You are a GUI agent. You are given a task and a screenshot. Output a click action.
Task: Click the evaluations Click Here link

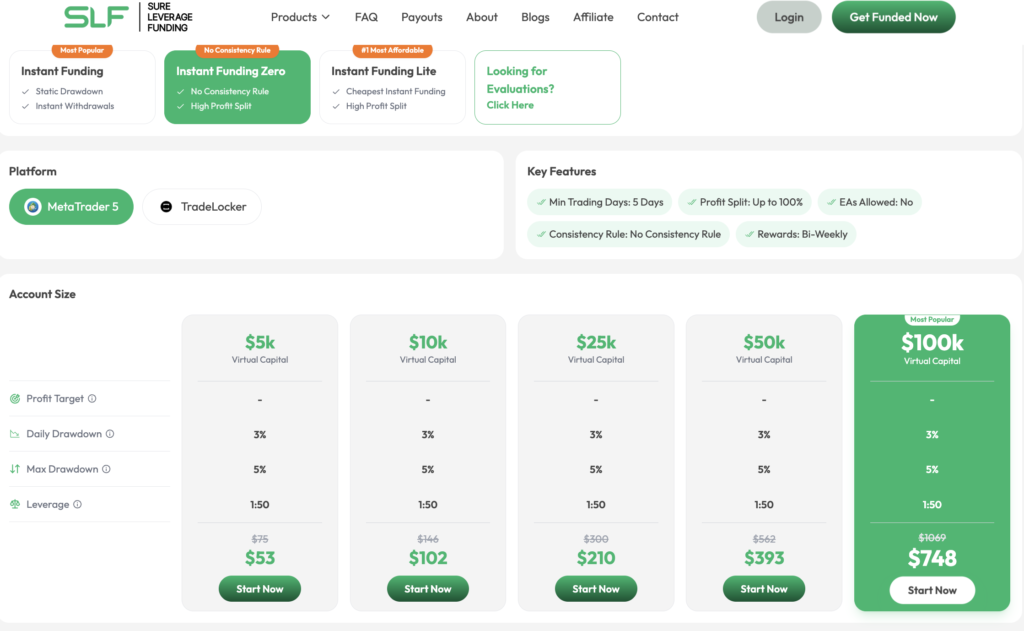[x=509, y=104]
